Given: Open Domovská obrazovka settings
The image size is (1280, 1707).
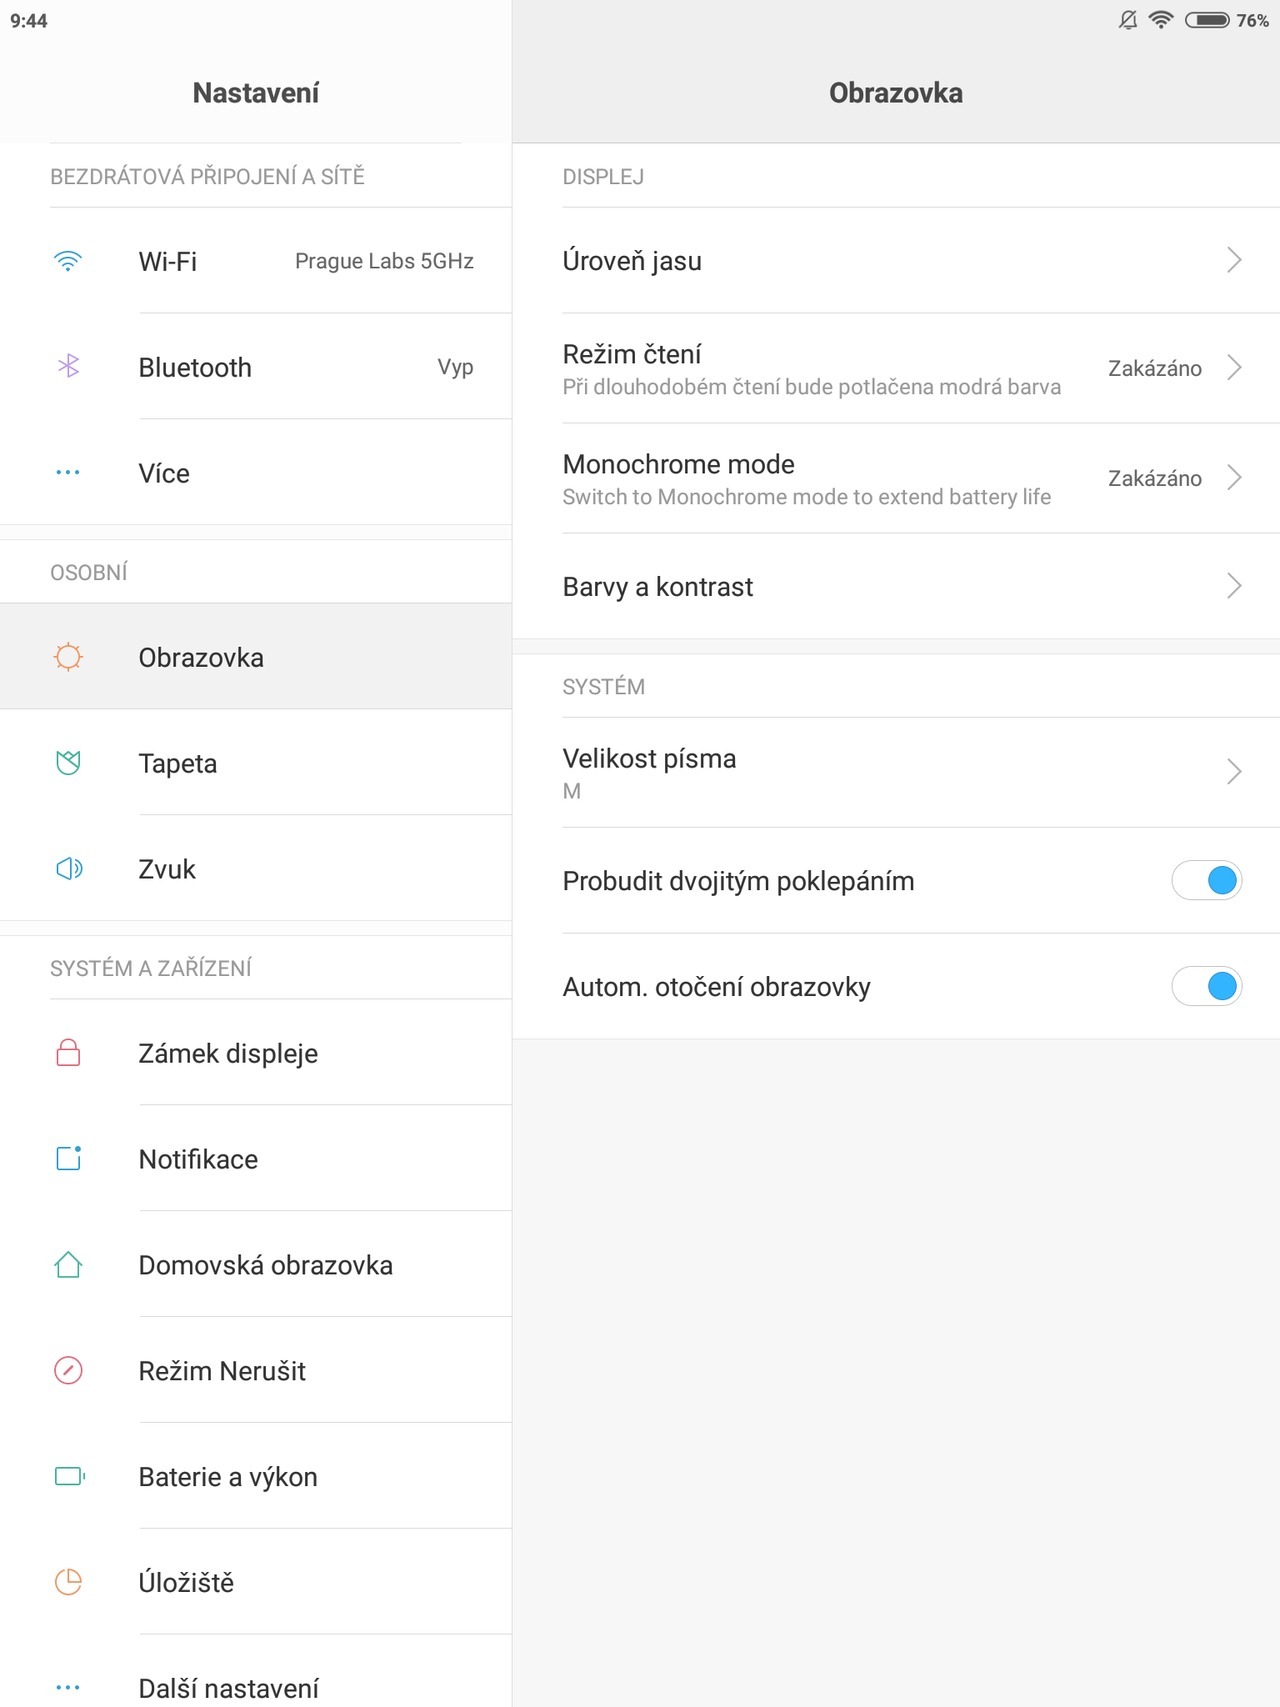Looking at the screenshot, I should [x=266, y=1264].
